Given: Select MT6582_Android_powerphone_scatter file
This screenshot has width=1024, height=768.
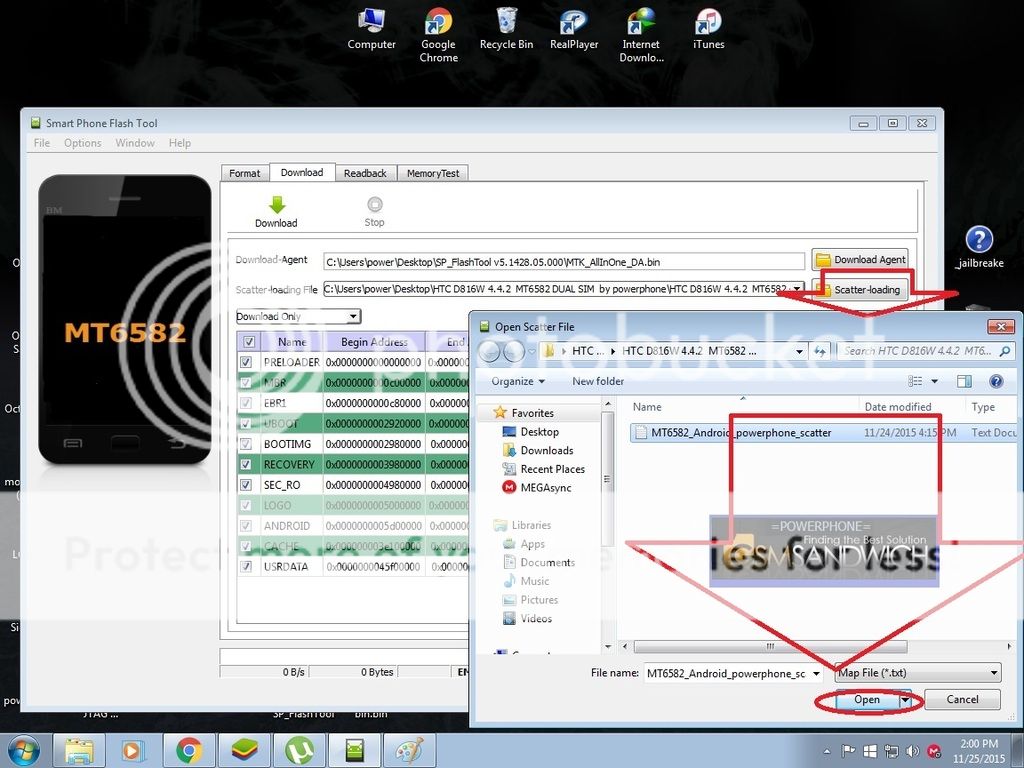Looking at the screenshot, I should (740, 432).
